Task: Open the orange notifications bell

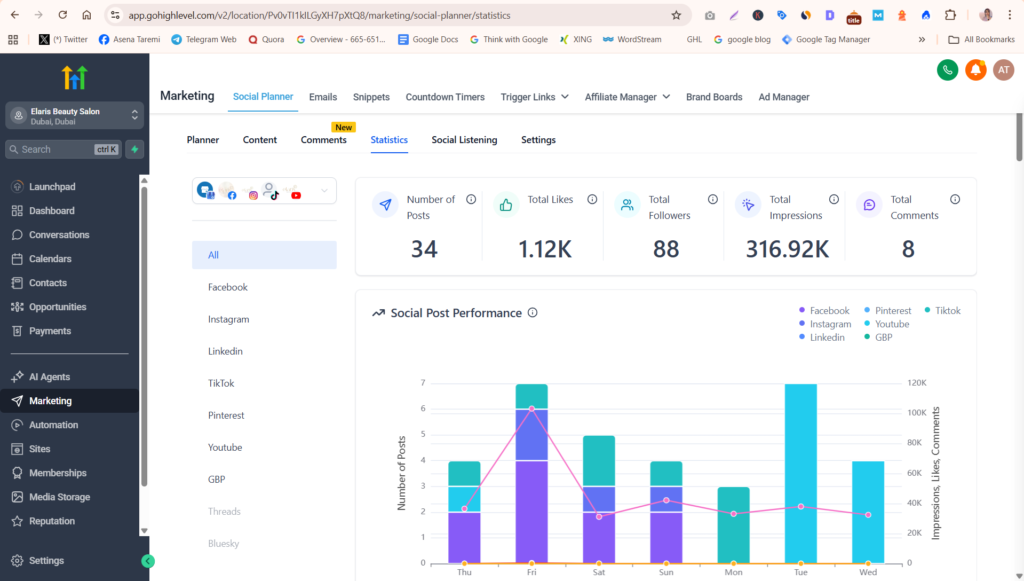Action: point(976,70)
